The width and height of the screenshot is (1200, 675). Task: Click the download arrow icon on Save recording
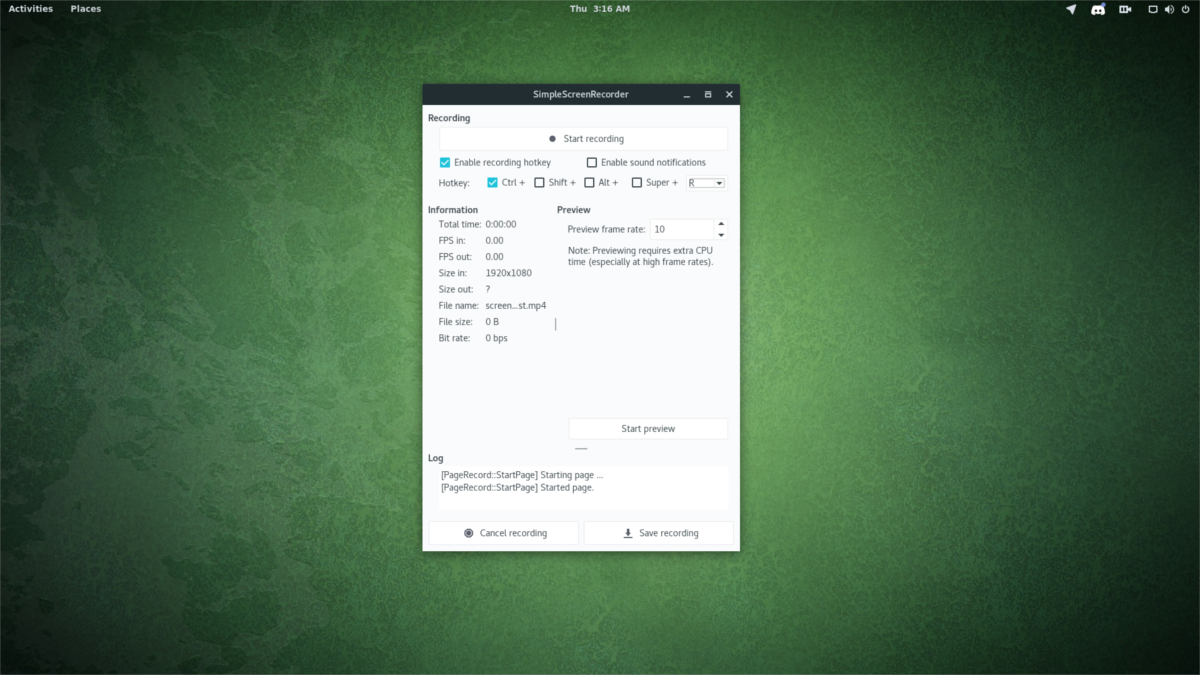tap(628, 533)
